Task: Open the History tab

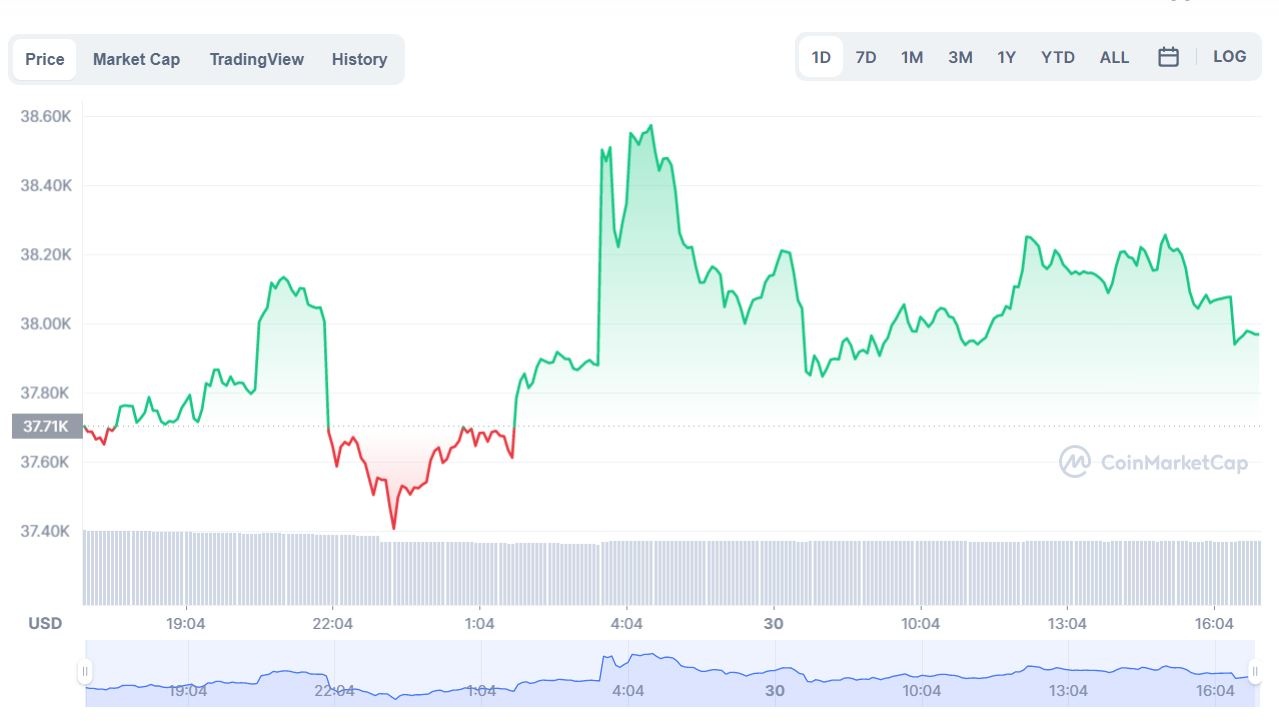Action: (359, 59)
